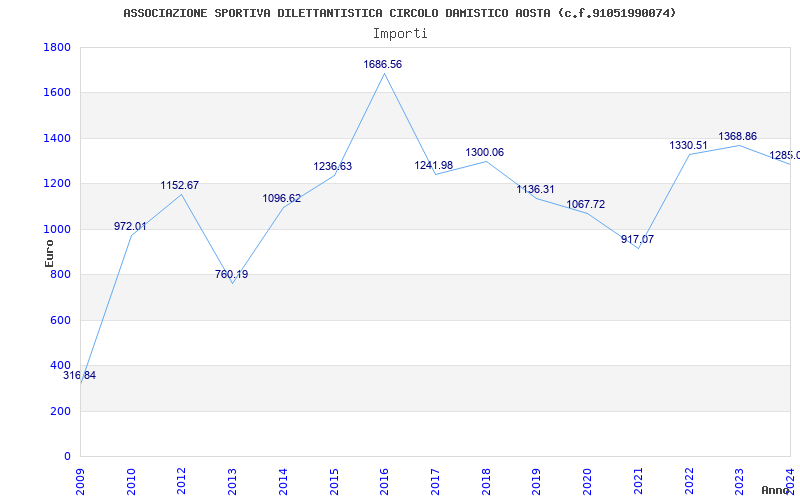The image size is (800, 500).
Task: Click the 917.07 data label
Action: click(x=637, y=239)
